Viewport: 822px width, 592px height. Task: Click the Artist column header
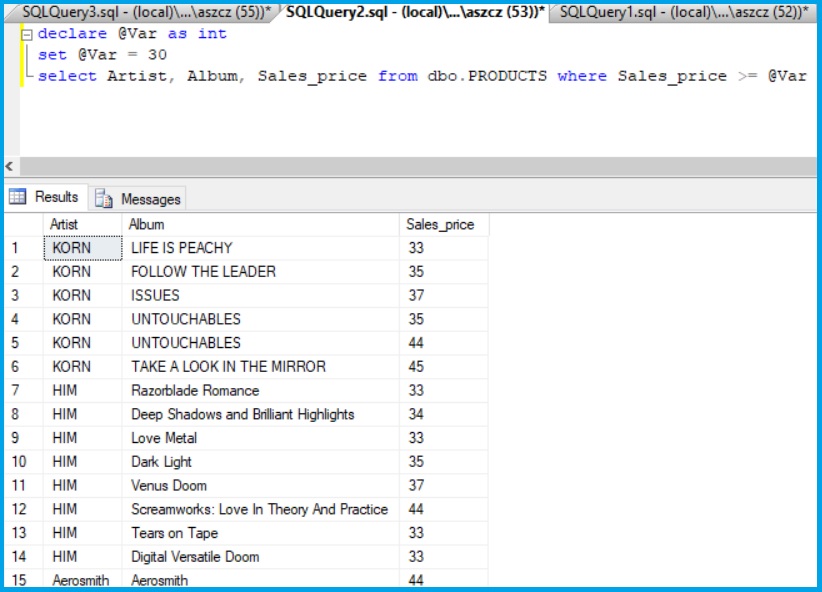[65, 224]
